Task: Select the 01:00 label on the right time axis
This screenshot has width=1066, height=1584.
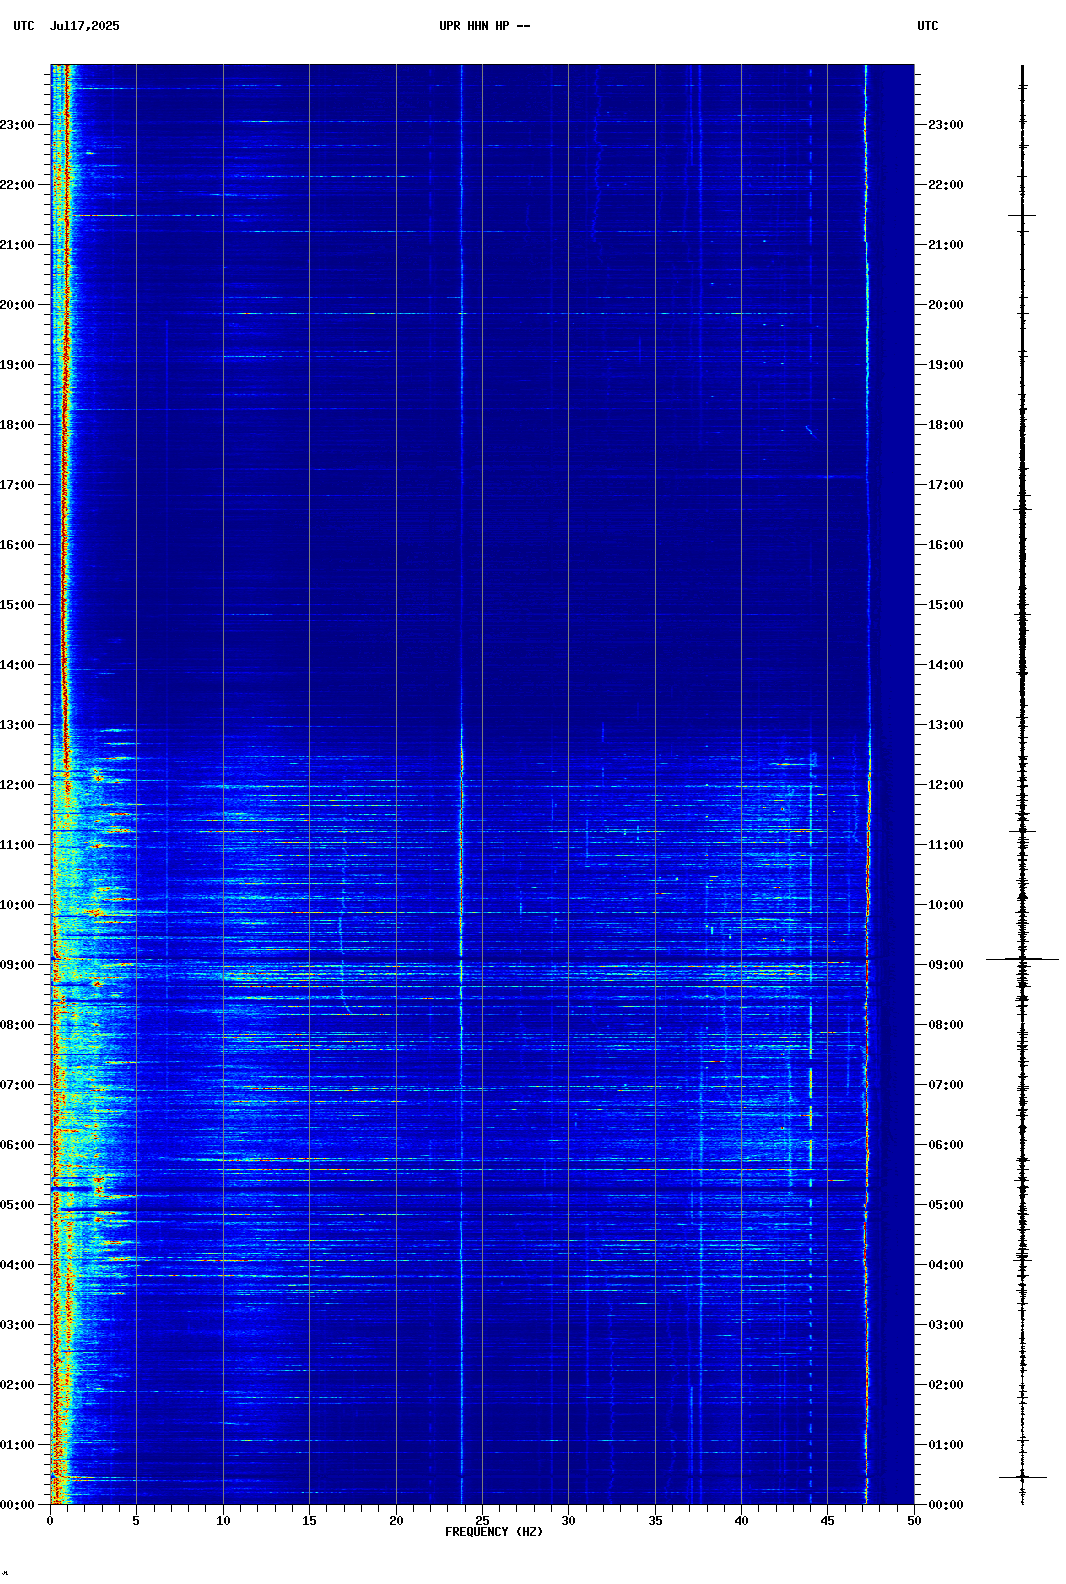Action: (946, 1445)
